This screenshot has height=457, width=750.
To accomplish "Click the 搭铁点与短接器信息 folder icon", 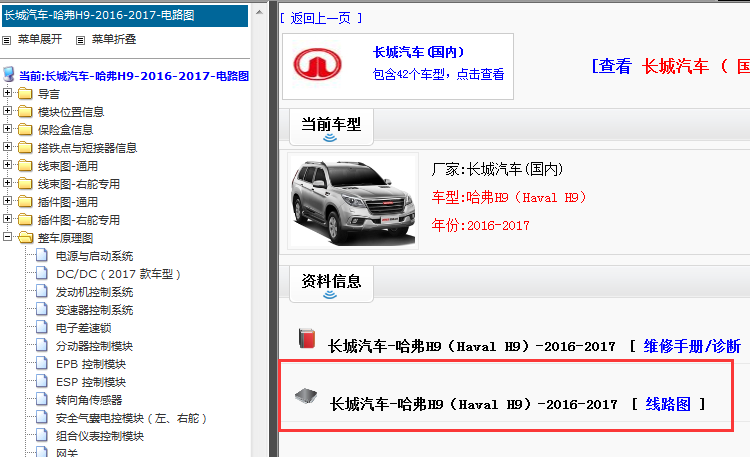I will coord(25,148).
